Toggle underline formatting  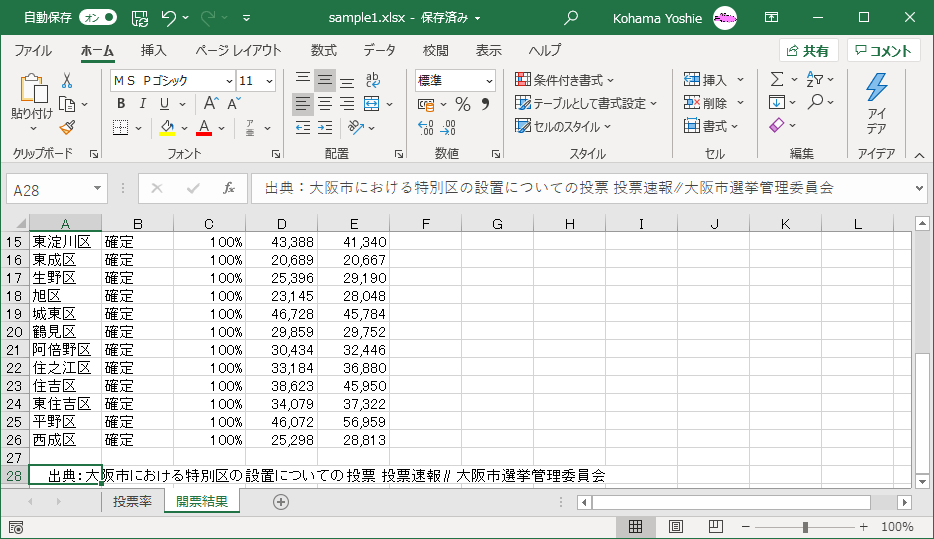tap(164, 104)
